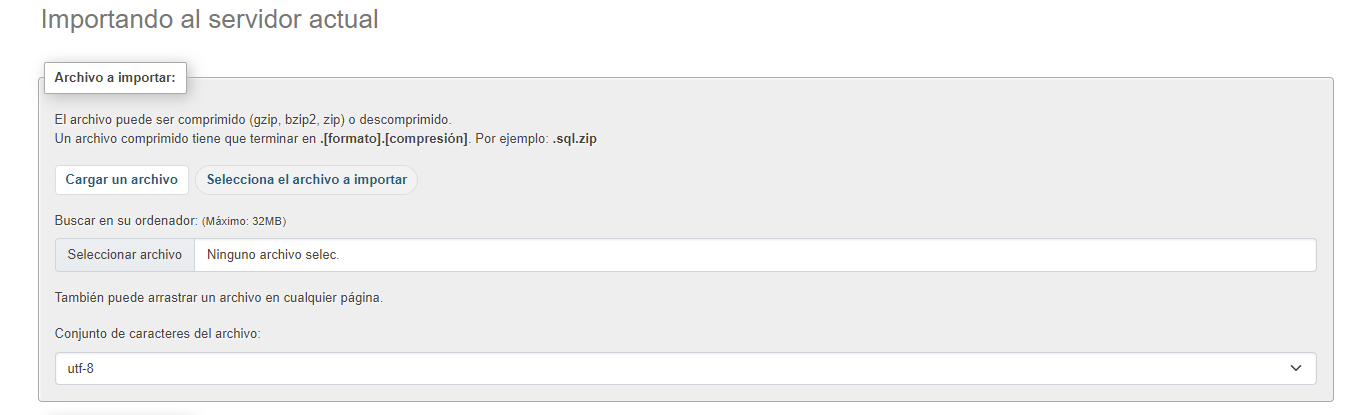
Task: Click the dropdown chevron arrow of the charset selector
Action: click(1296, 369)
